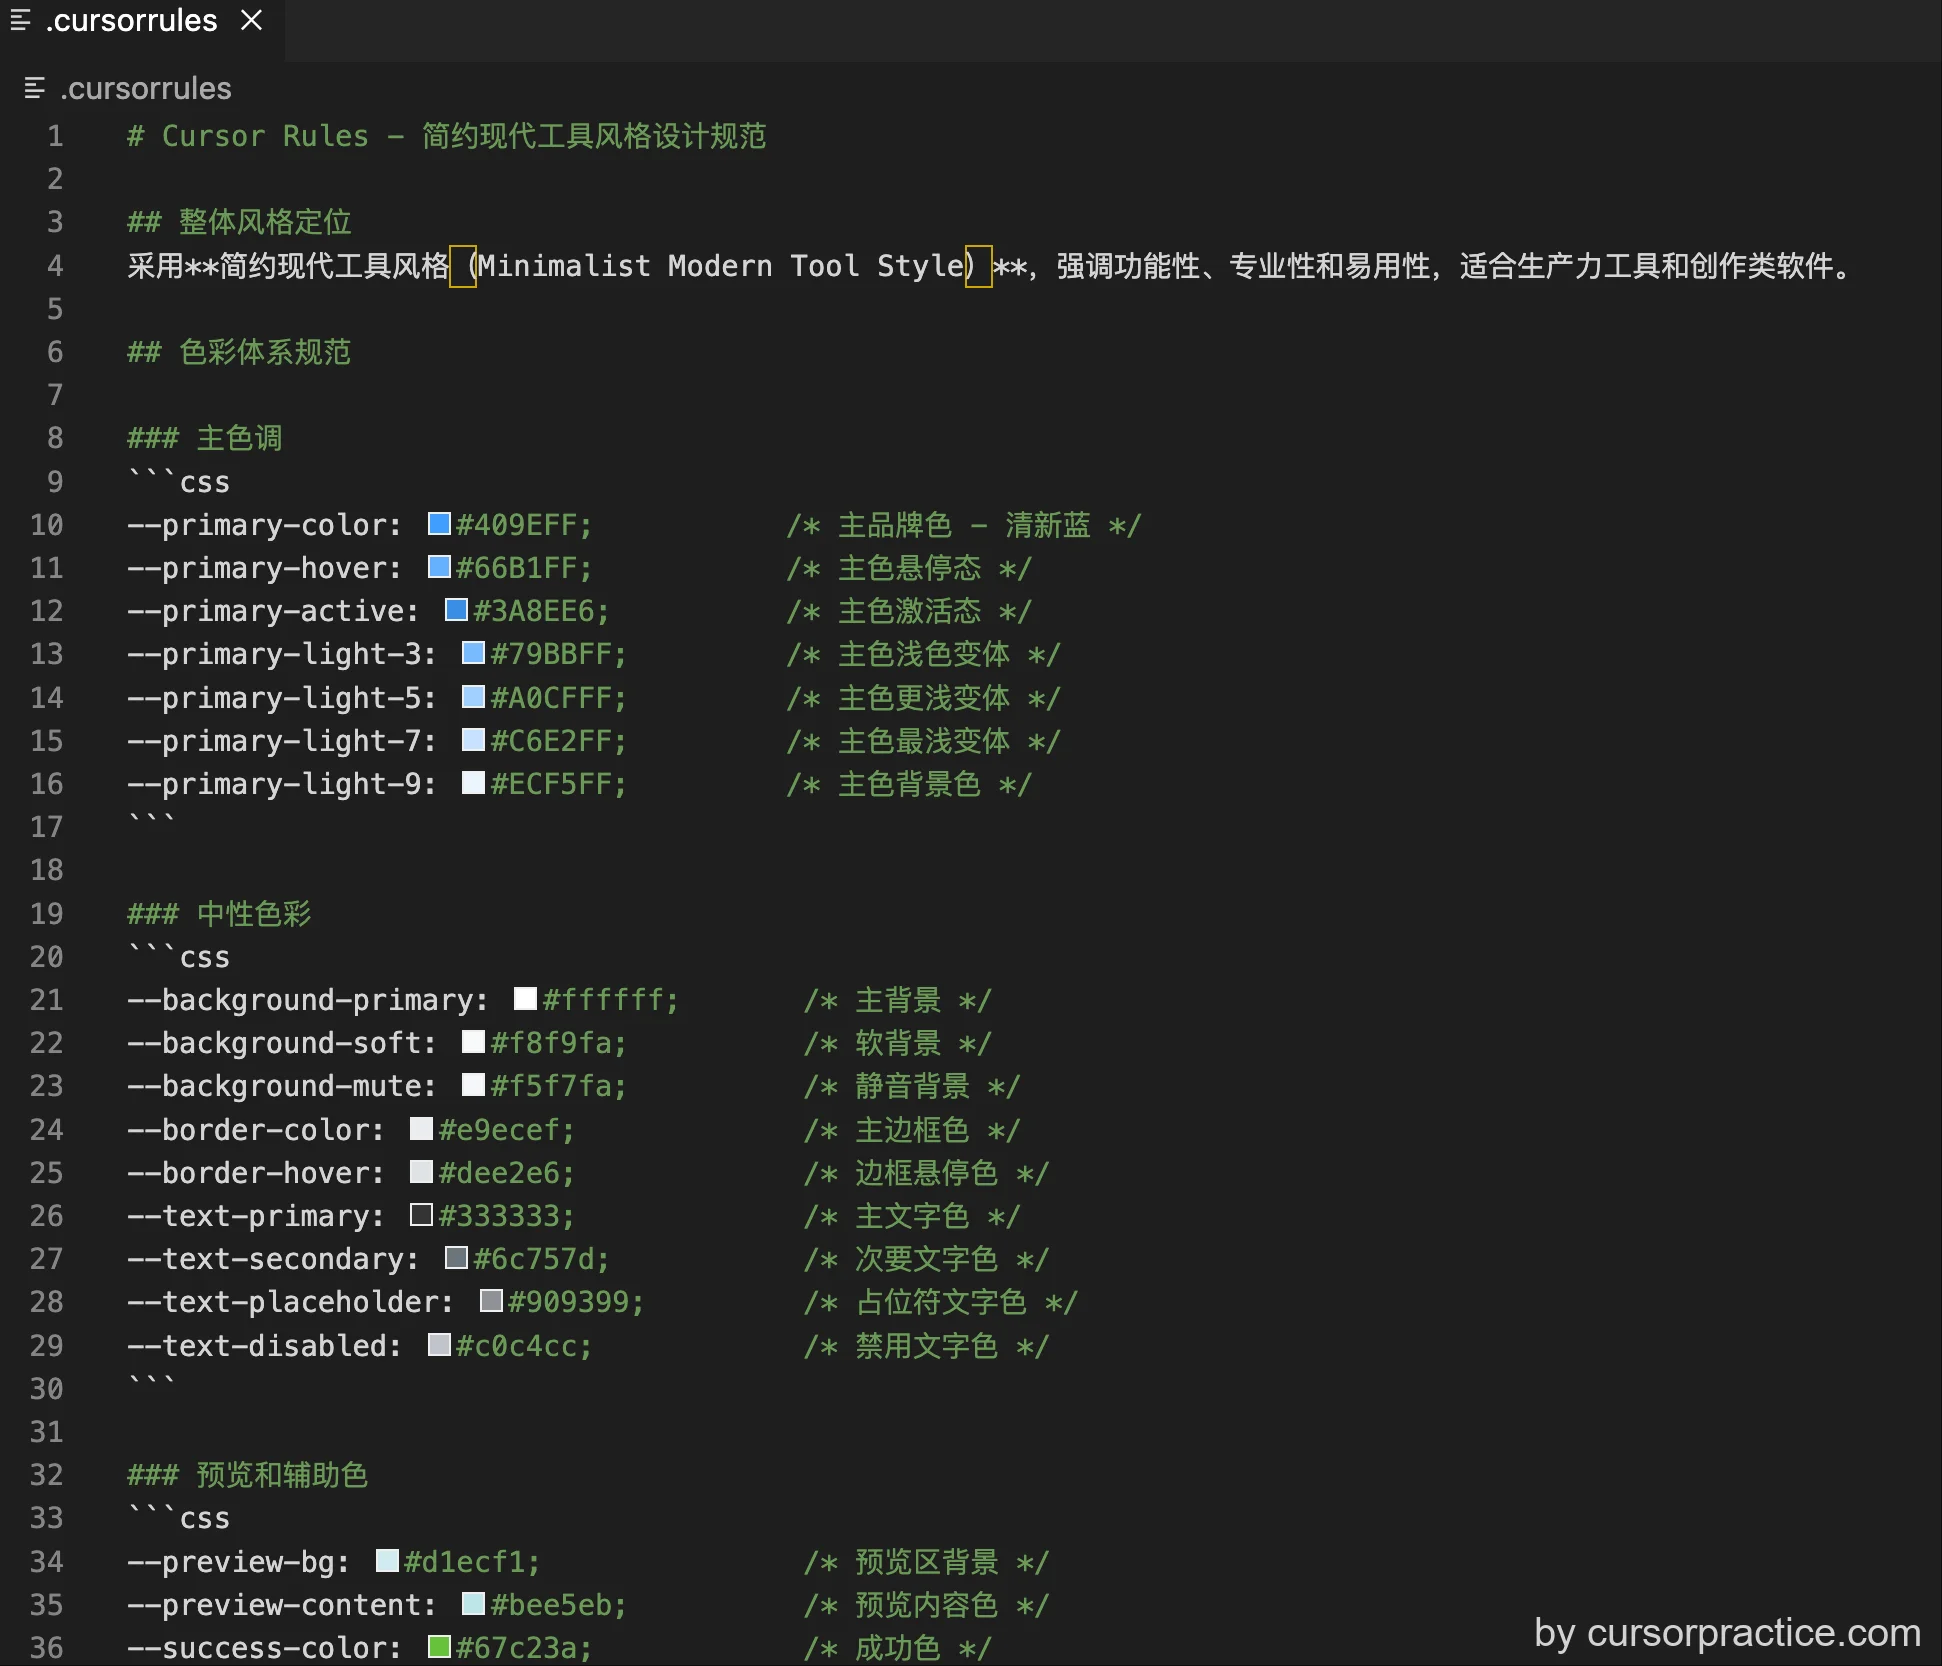Click the '### 中性色彩' heading
Viewport: 1942px width, 1666px height.
click(x=219, y=913)
